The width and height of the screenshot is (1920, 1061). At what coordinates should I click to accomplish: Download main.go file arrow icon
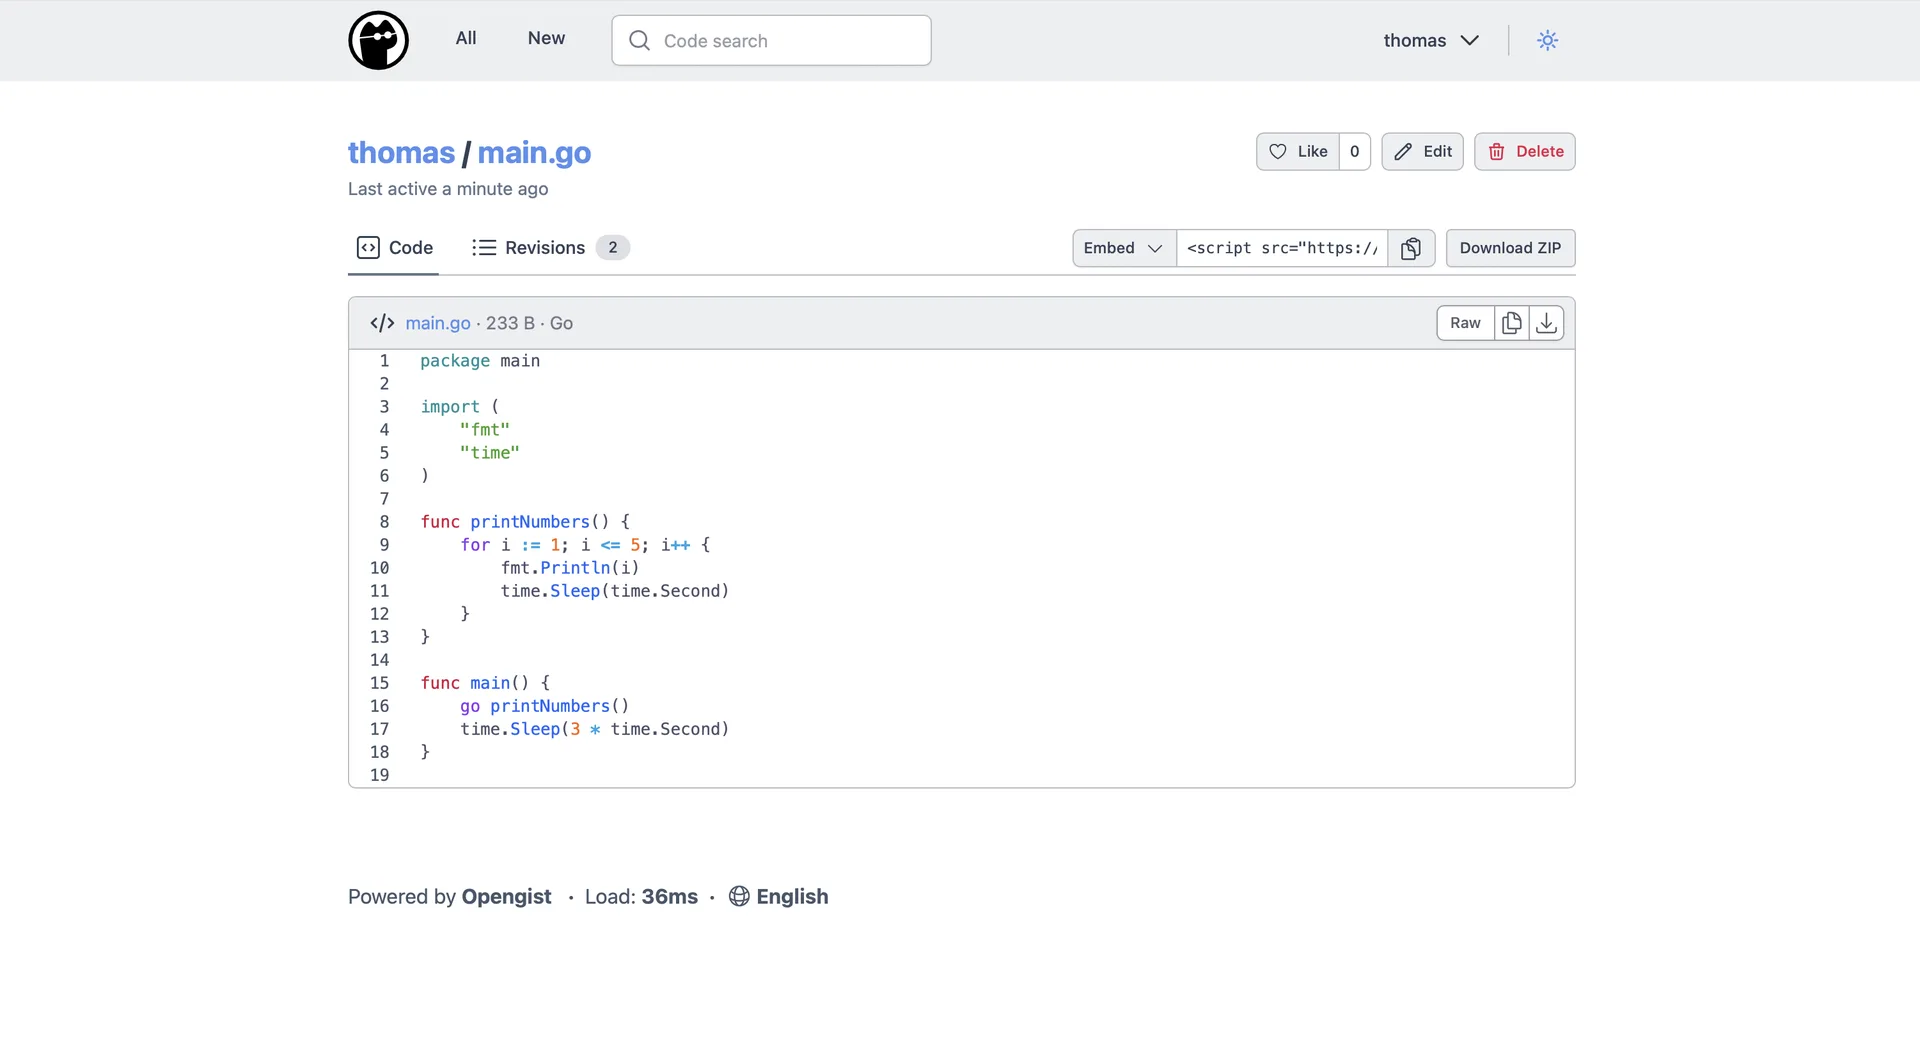1546,323
